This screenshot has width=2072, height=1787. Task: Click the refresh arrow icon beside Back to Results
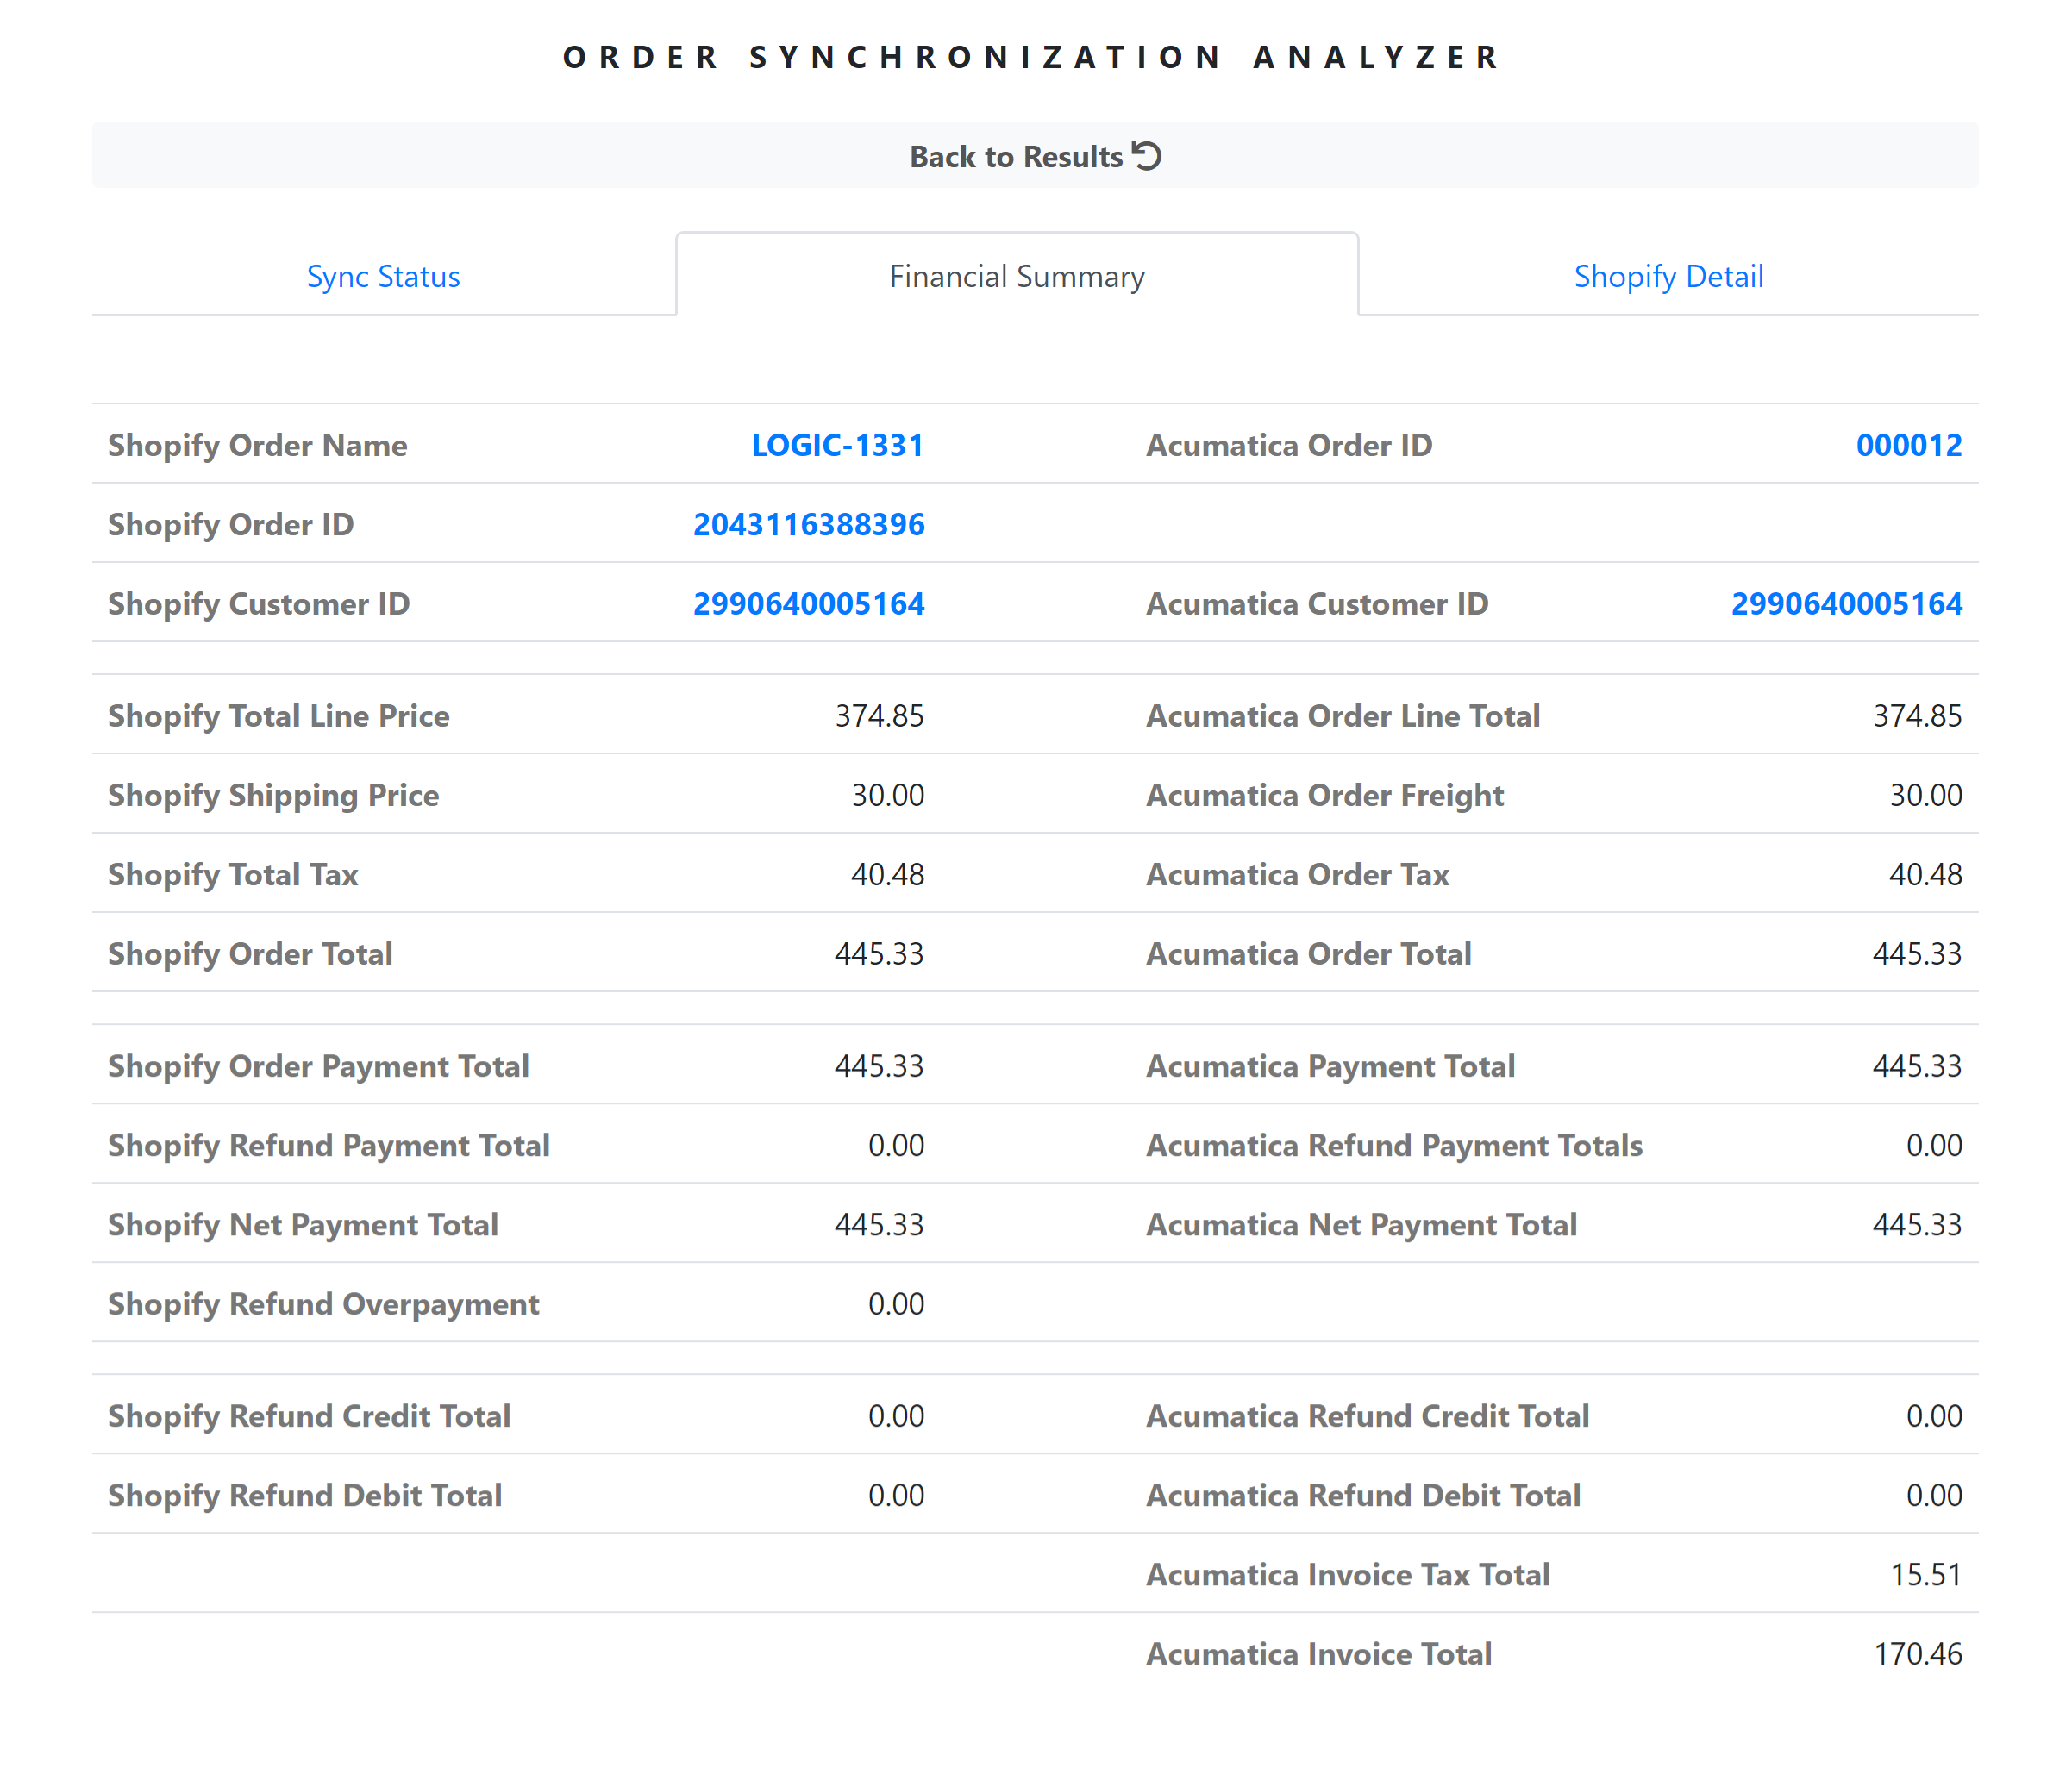click(1147, 156)
